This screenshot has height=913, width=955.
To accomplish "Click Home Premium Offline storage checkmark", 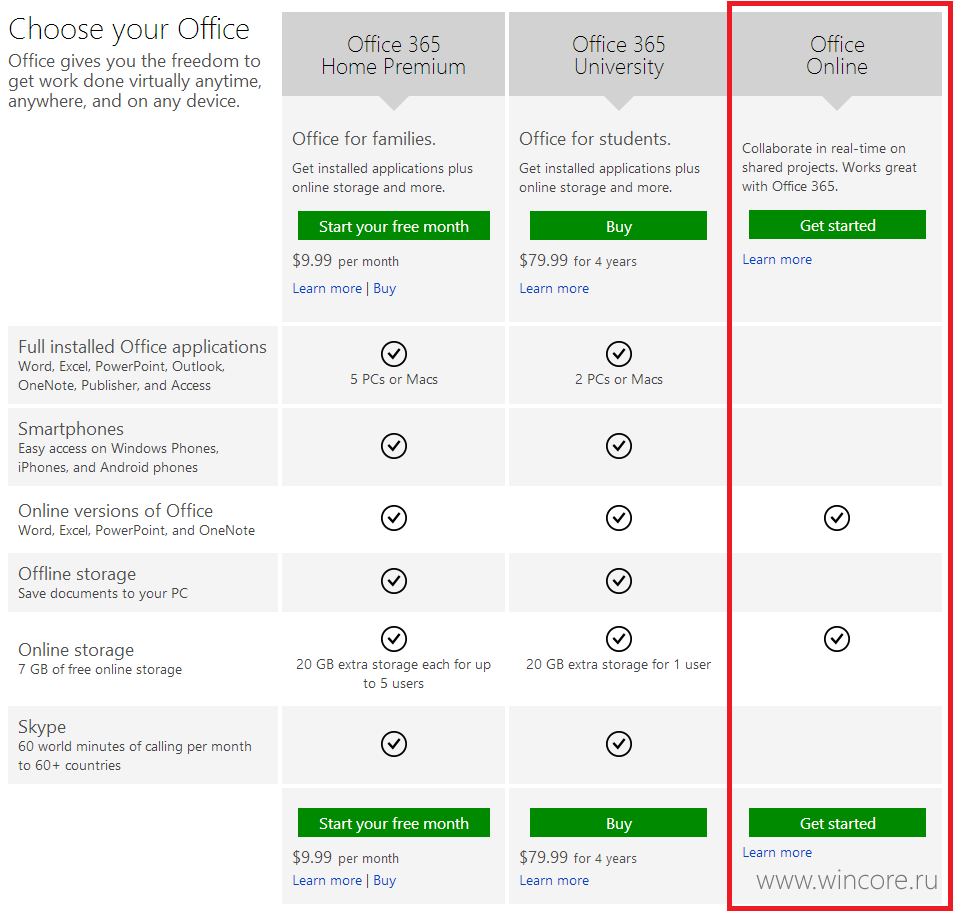I will 394,580.
